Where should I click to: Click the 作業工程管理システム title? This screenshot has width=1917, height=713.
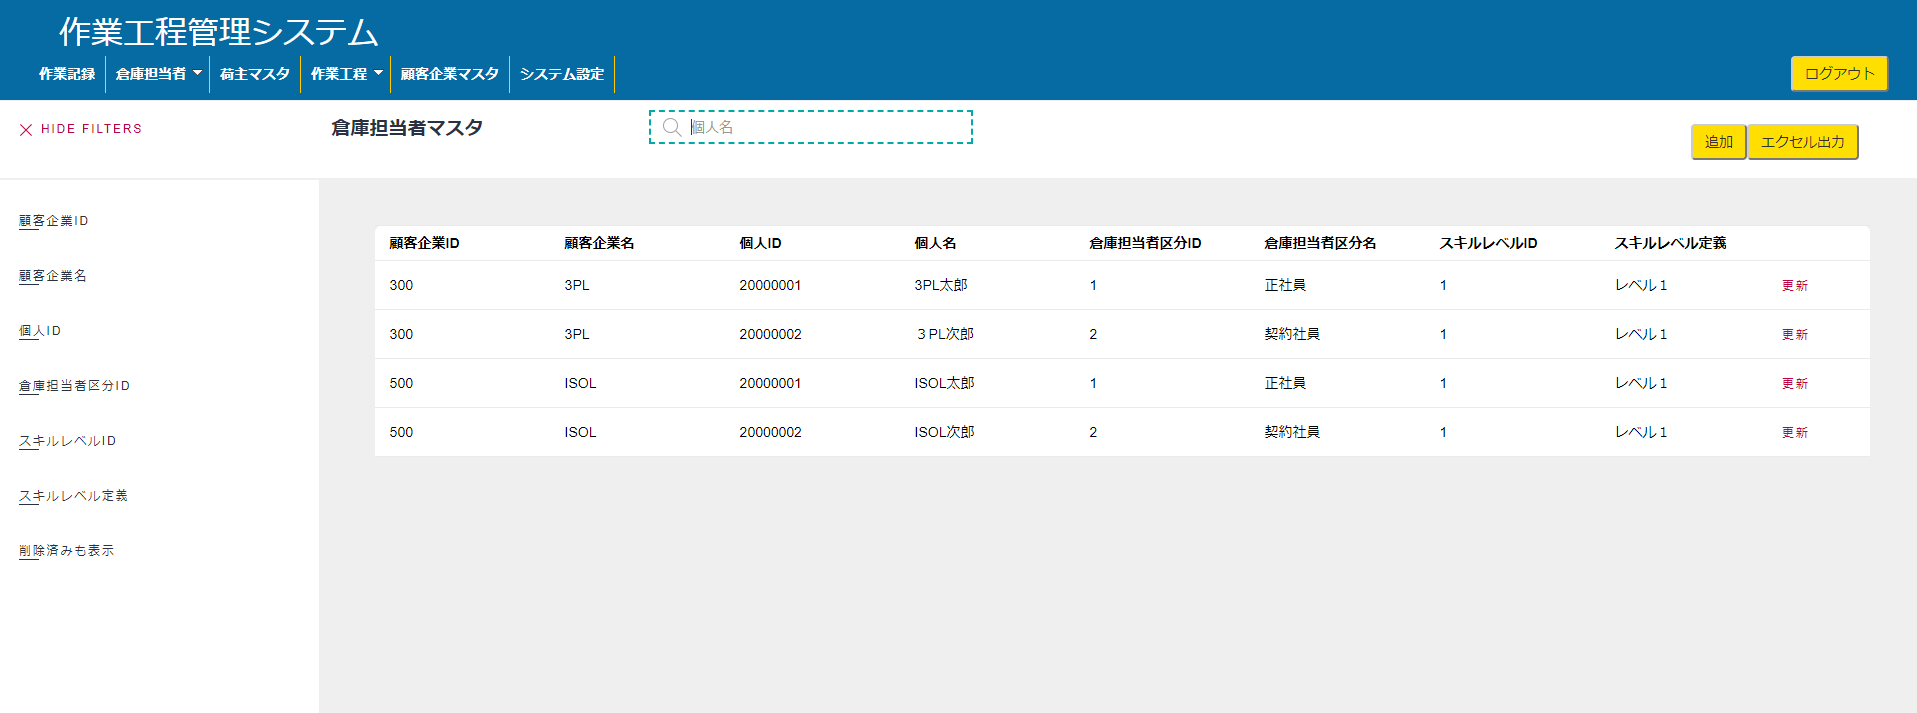tap(219, 32)
